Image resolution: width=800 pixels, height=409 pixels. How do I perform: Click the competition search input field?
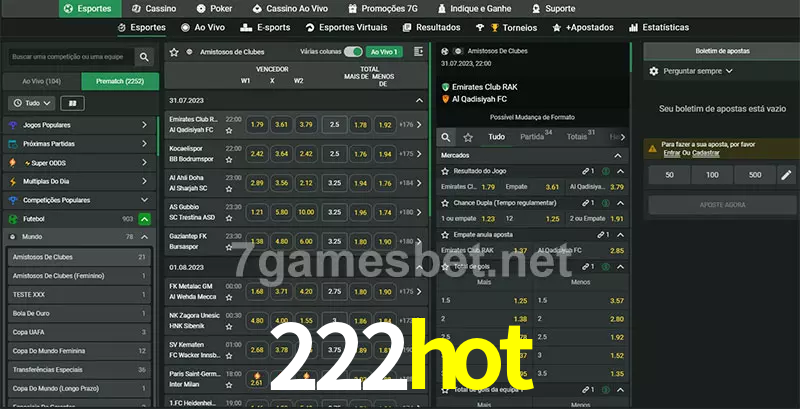coord(68,58)
